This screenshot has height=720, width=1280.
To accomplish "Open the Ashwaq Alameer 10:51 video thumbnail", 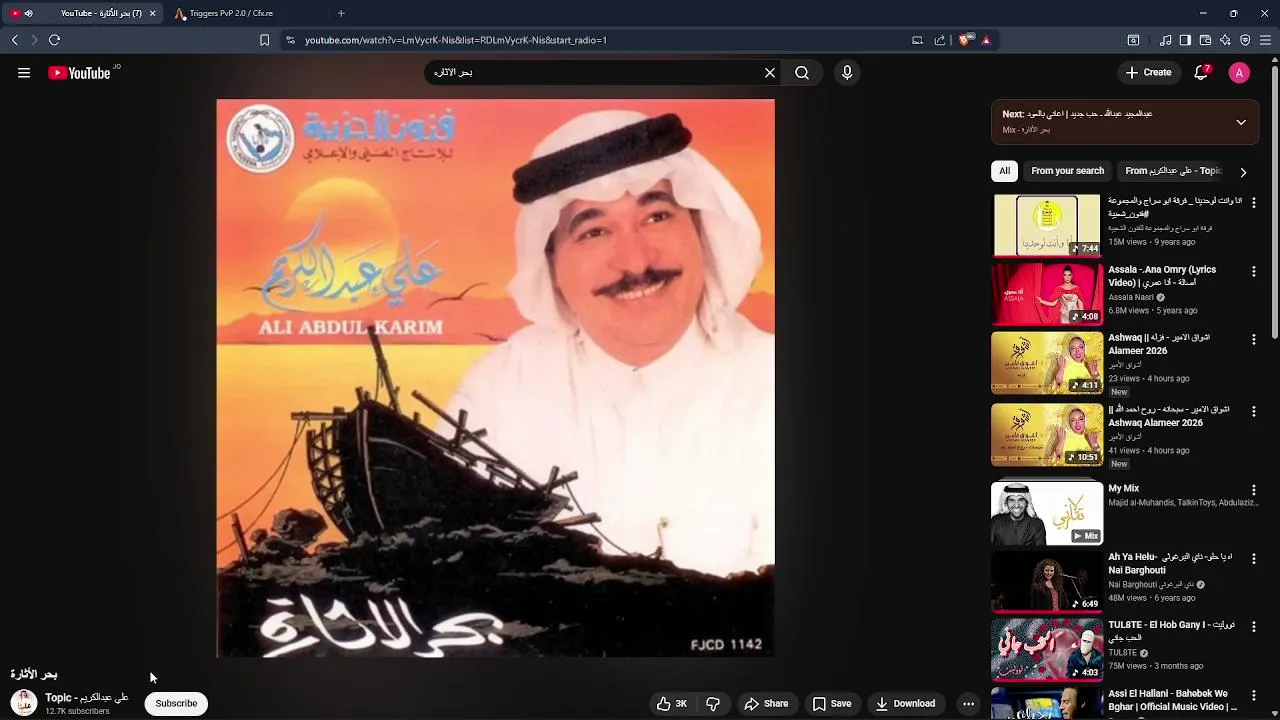I will [x=1046, y=435].
